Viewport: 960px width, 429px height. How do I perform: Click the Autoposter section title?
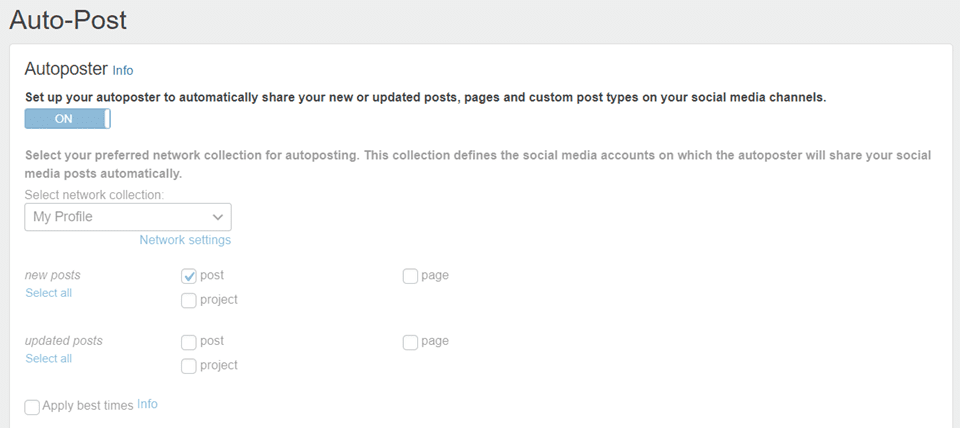point(66,70)
